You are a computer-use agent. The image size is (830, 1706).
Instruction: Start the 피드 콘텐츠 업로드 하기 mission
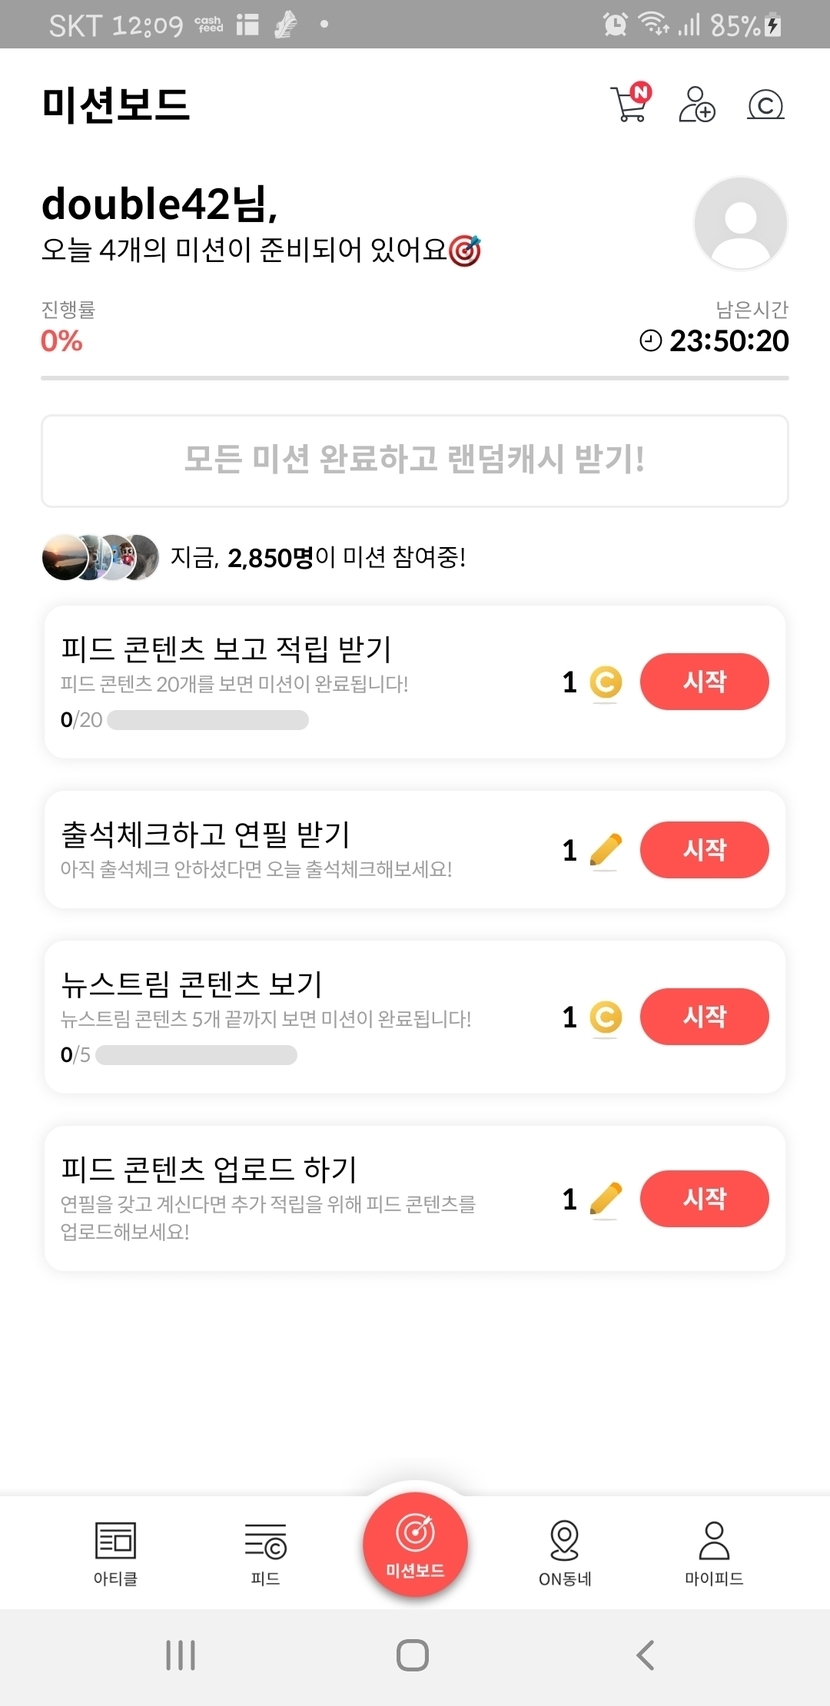[704, 1199]
